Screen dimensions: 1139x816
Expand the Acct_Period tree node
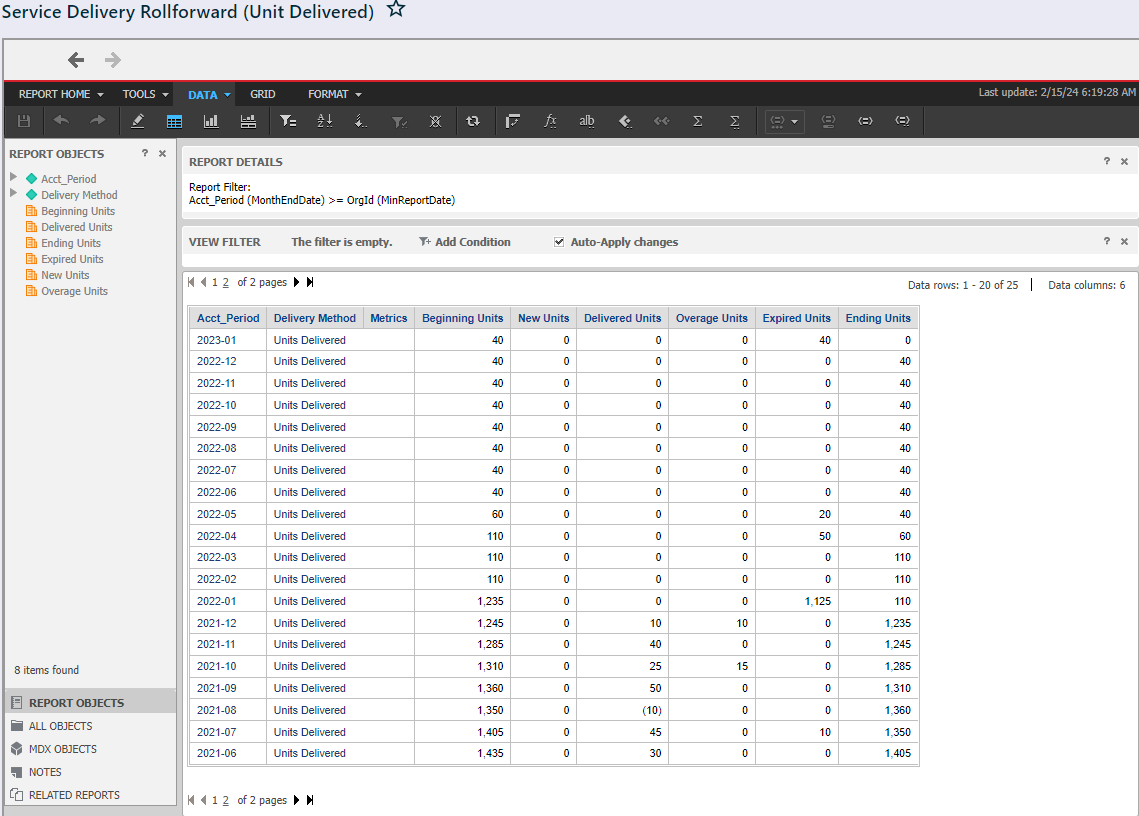(x=14, y=178)
